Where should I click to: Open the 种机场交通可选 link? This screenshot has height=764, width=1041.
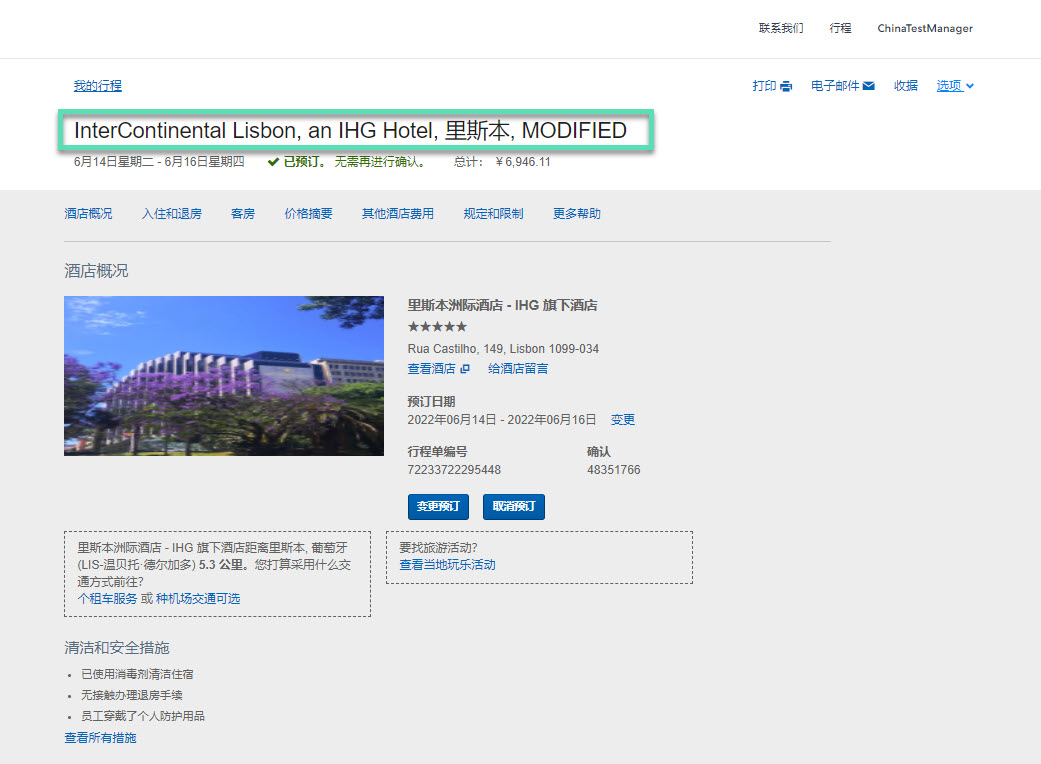(198, 599)
